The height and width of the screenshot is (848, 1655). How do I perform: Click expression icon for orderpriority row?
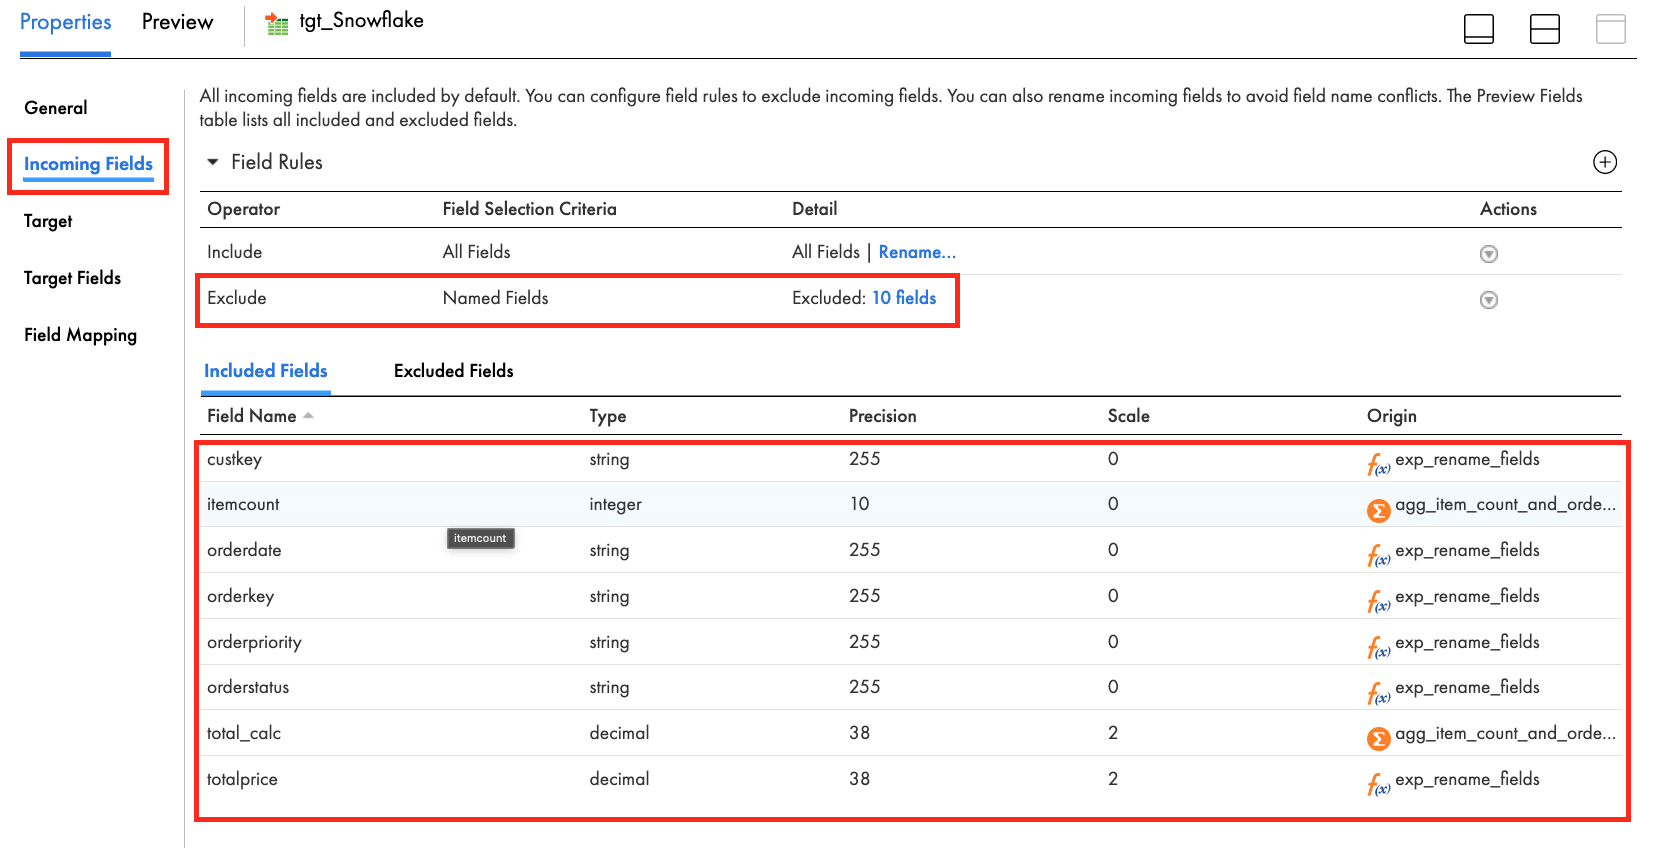1378,647
